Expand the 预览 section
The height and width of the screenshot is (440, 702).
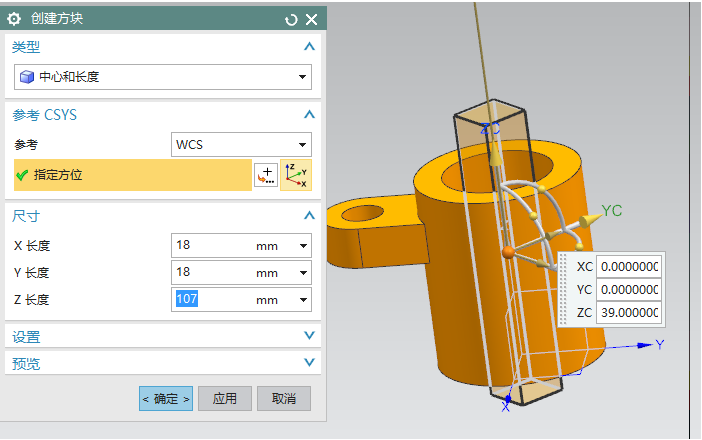pos(309,364)
